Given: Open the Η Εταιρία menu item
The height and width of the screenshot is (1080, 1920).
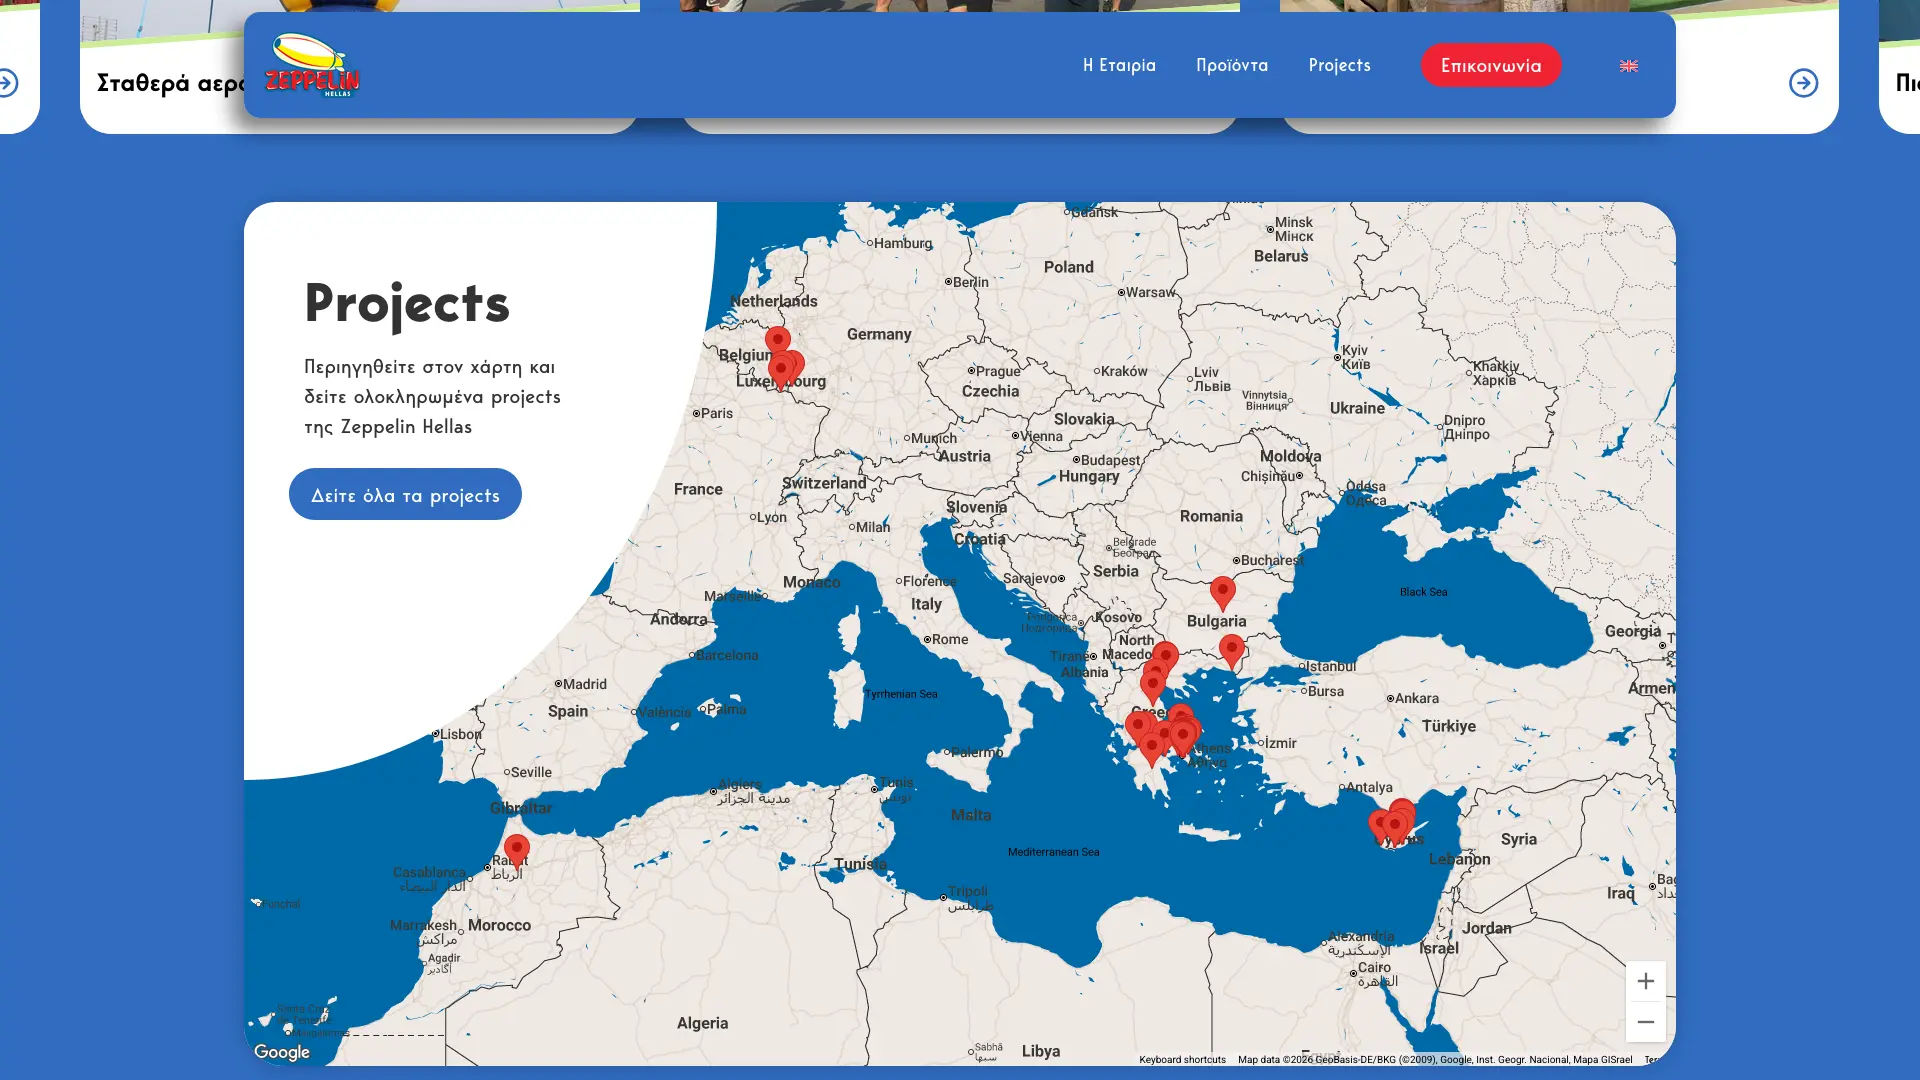Looking at the screenshot, I should (1119, 65).
